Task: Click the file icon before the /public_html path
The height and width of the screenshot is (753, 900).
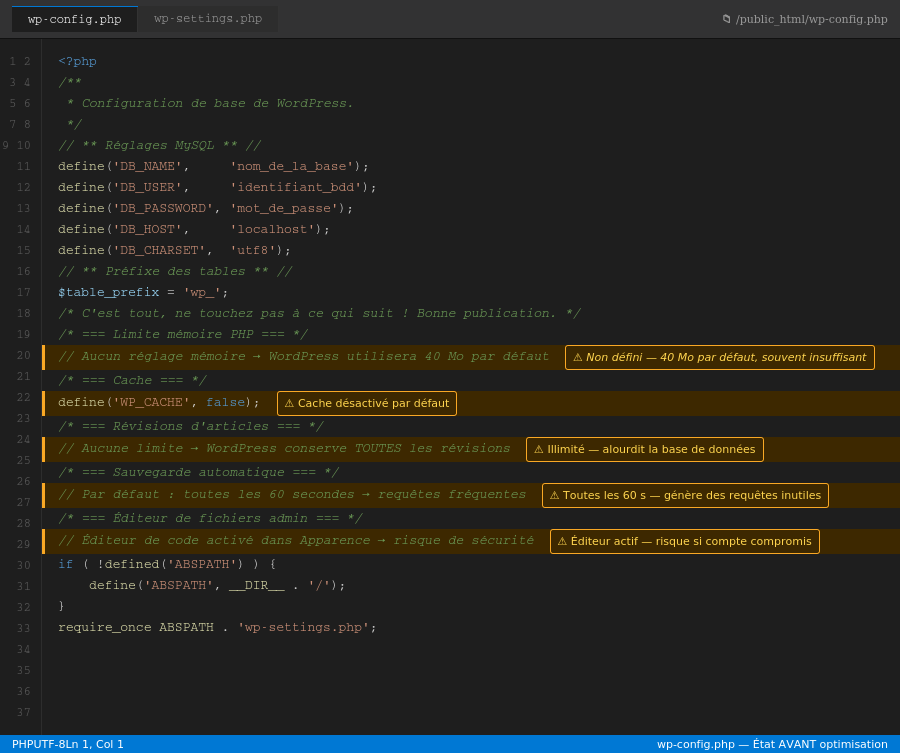Action: point(727,19)
